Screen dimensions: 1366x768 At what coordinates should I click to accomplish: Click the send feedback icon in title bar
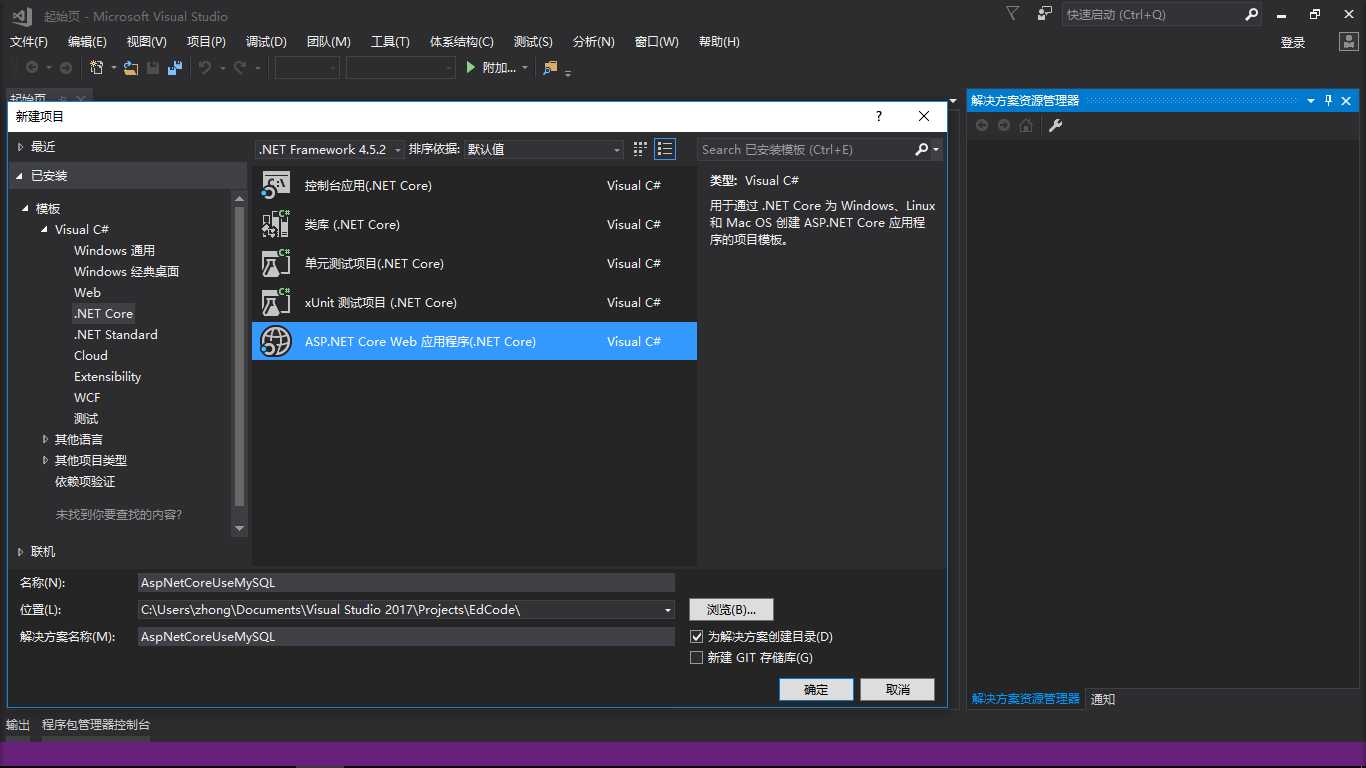click(1044, 14)
